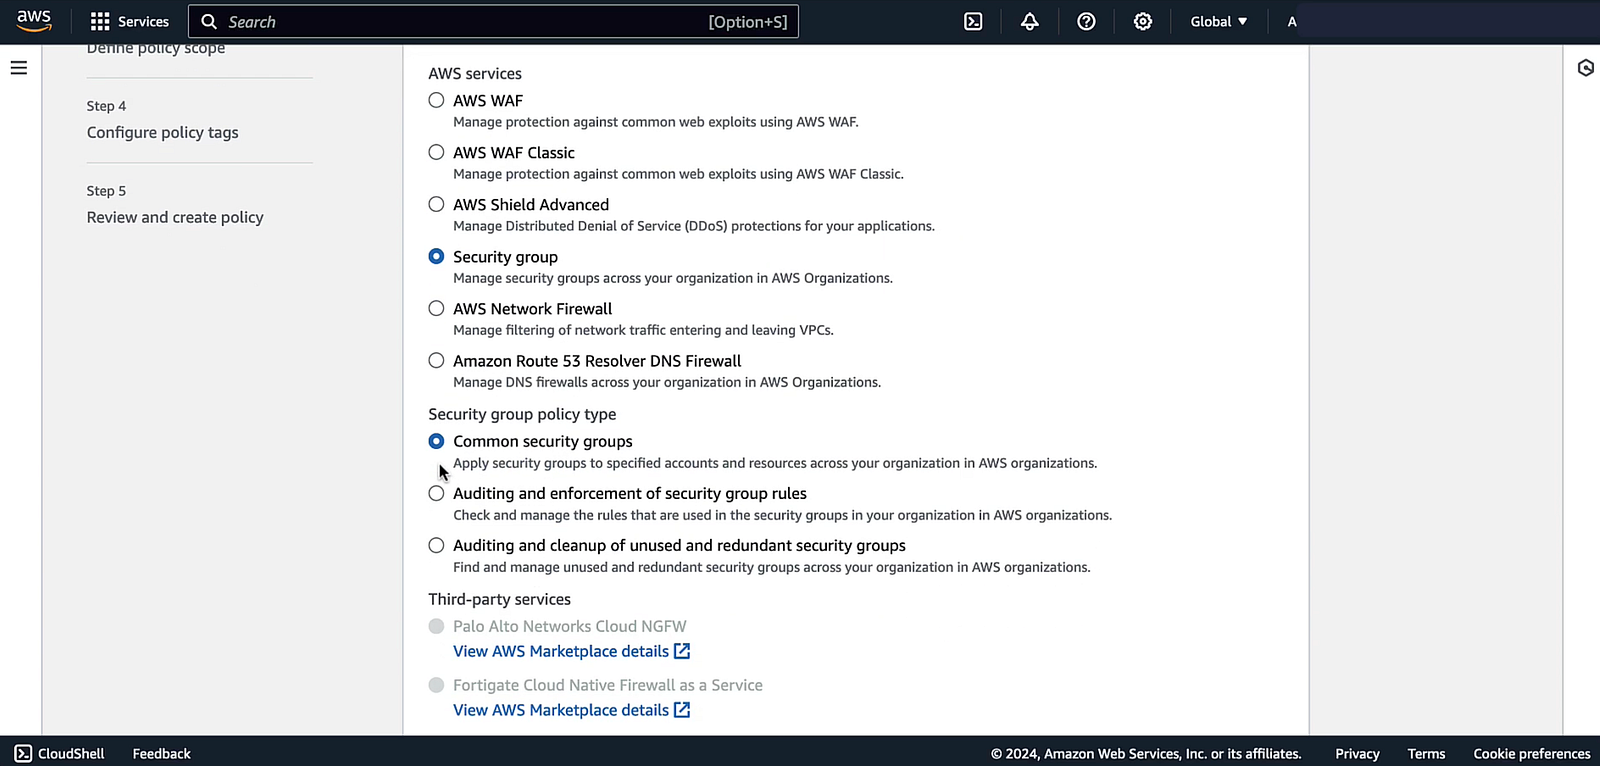Click 'Apply security groups to specified accounts' text

point(775,463)
